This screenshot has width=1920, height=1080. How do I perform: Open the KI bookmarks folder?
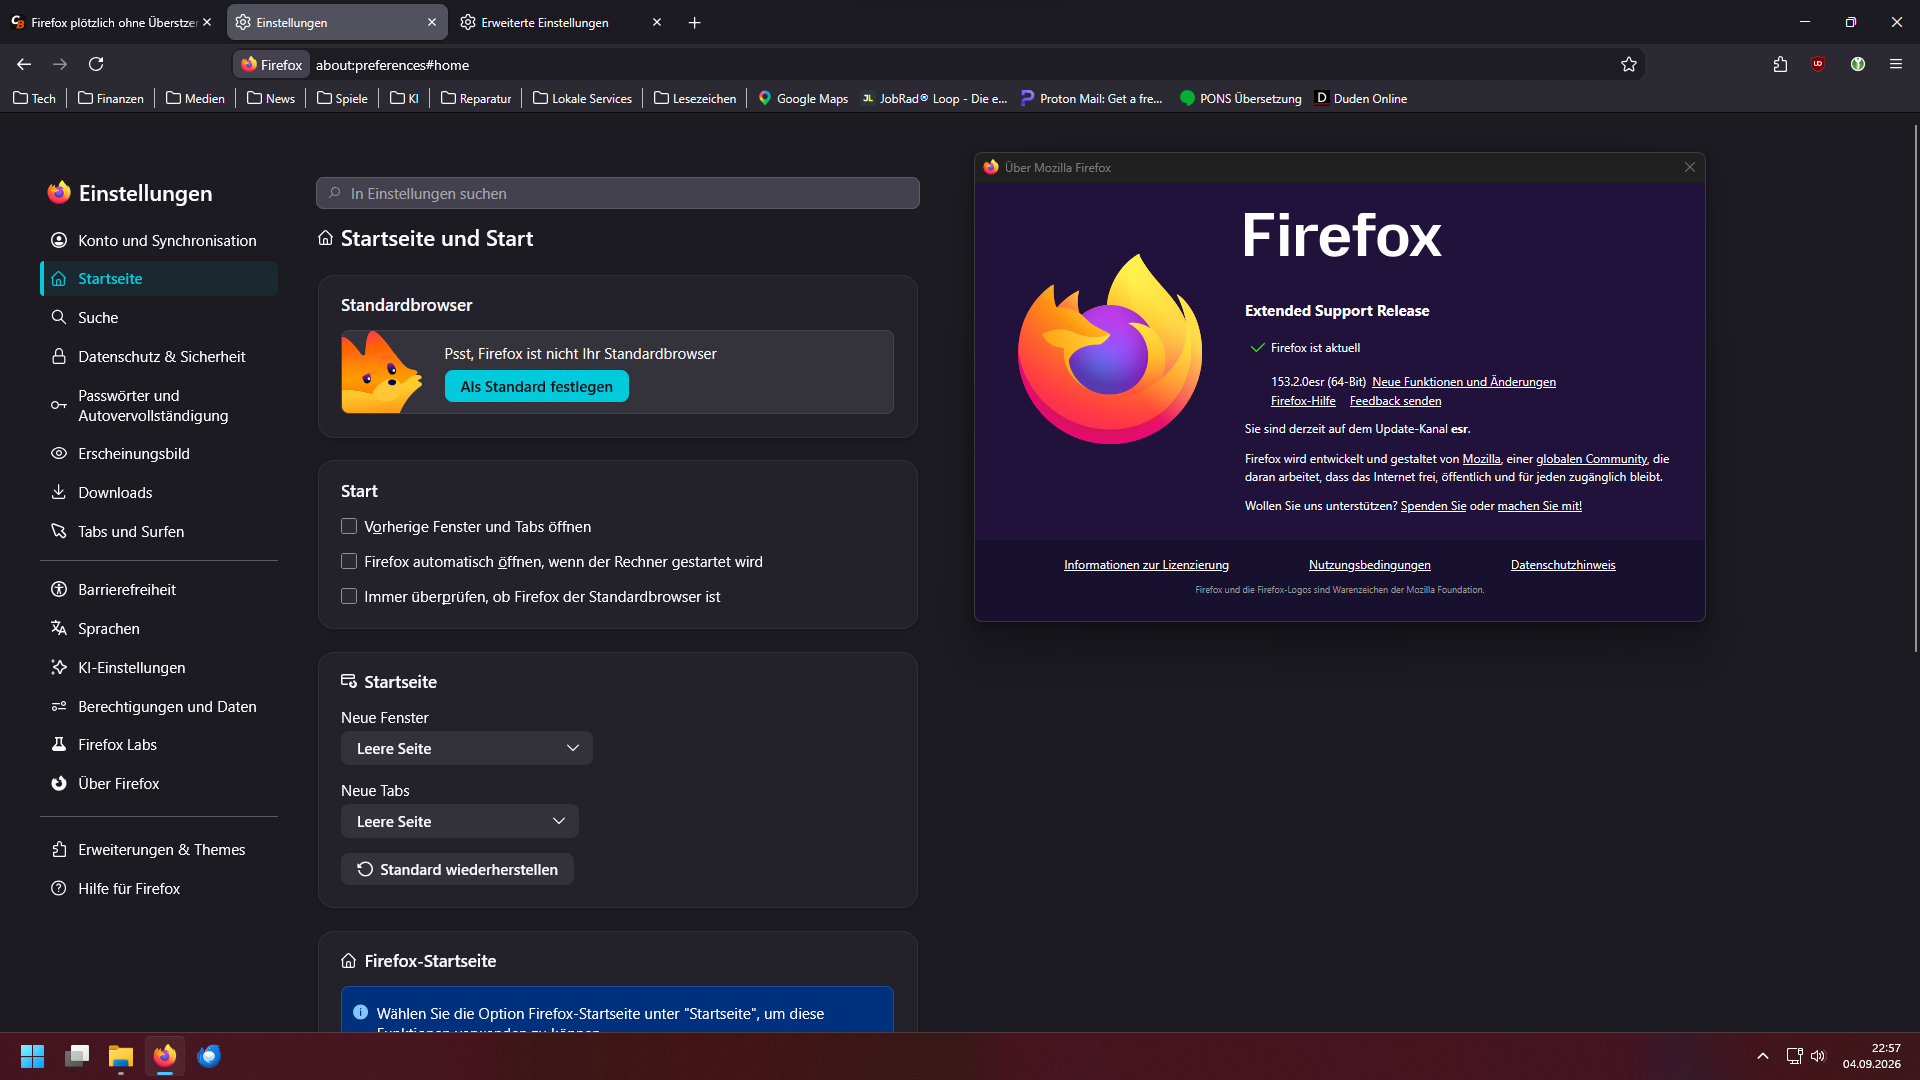pos(404,99)
